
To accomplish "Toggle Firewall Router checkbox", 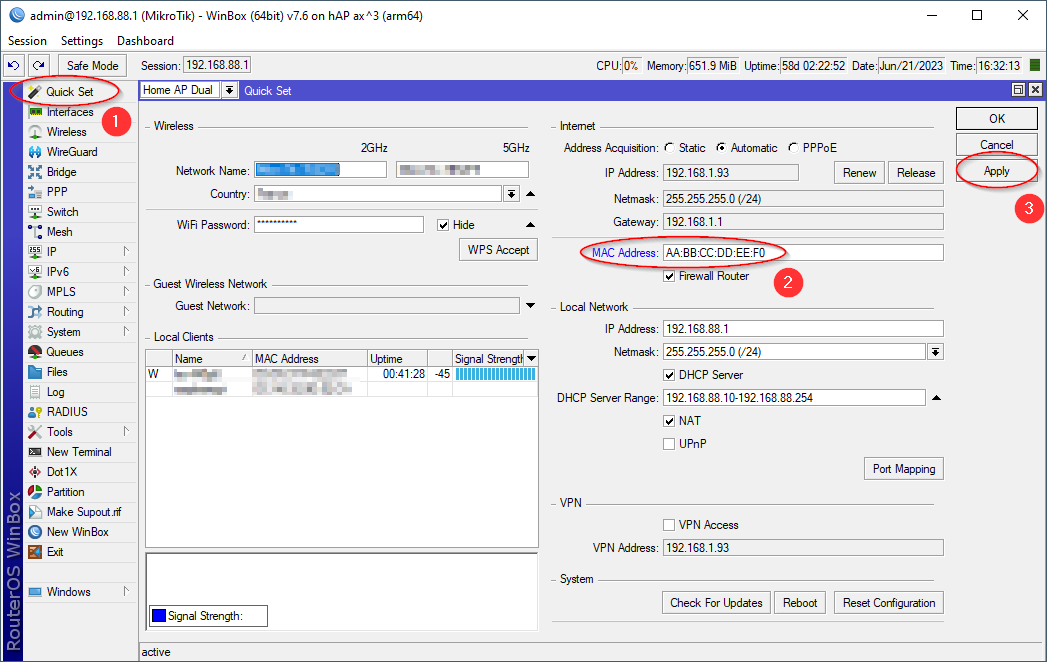I will pos(669,276).
